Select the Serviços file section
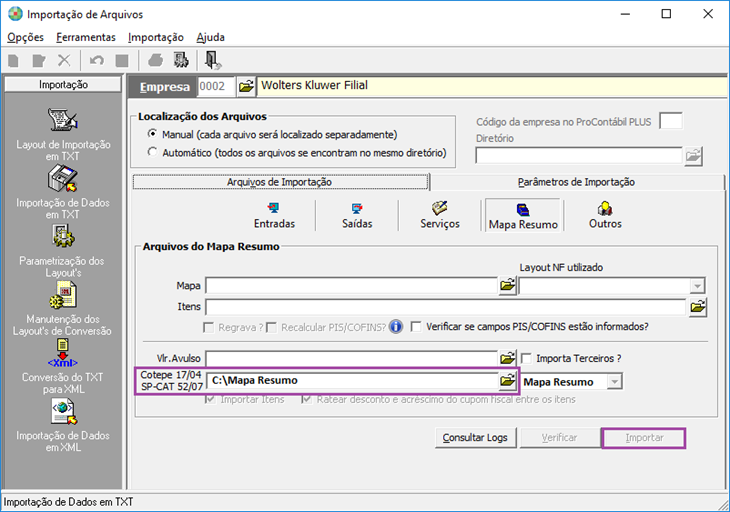This screenshot has width=730, height=512. [439, 215]
